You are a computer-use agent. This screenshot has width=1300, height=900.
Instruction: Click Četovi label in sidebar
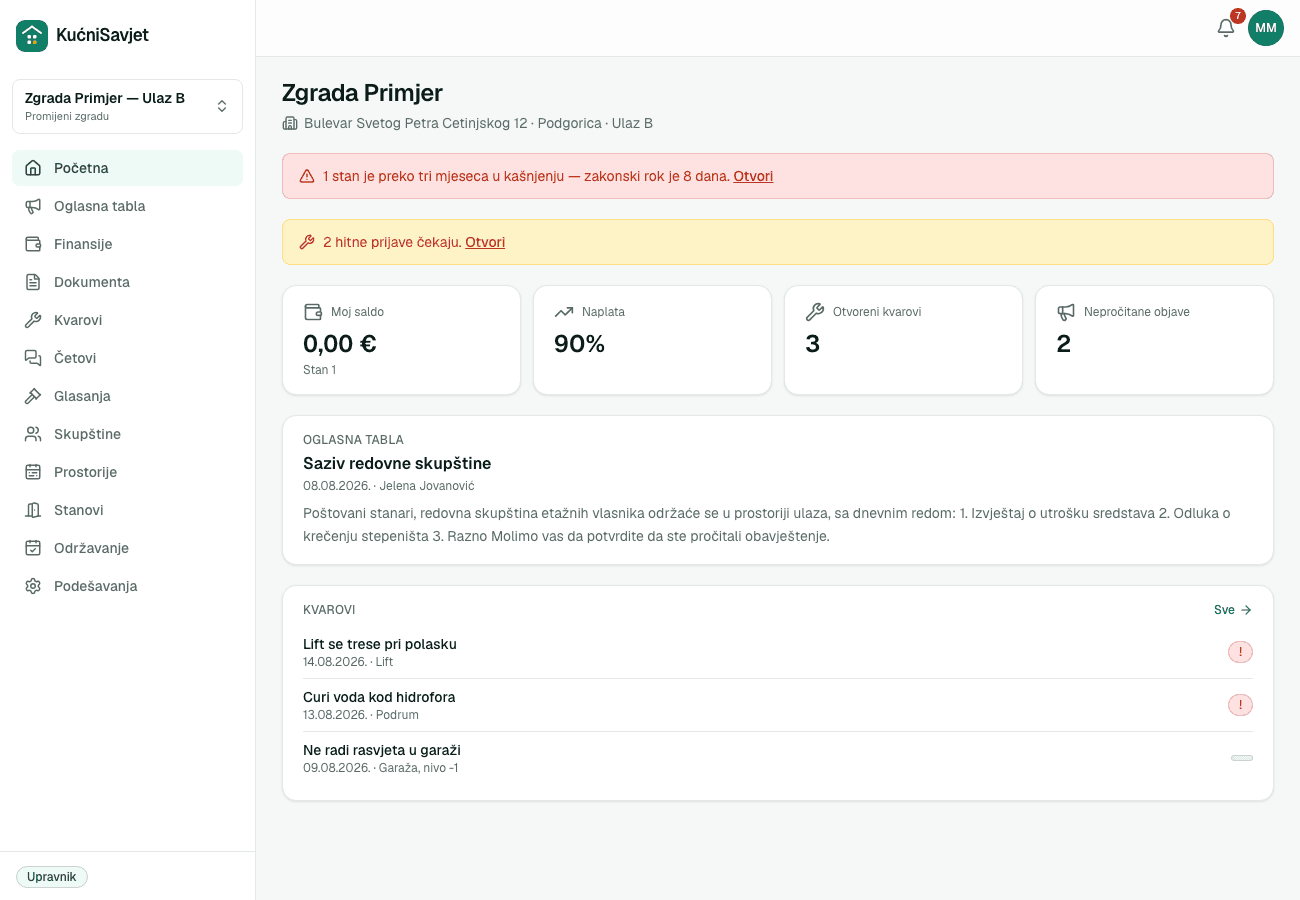click(x=75, y=358)
